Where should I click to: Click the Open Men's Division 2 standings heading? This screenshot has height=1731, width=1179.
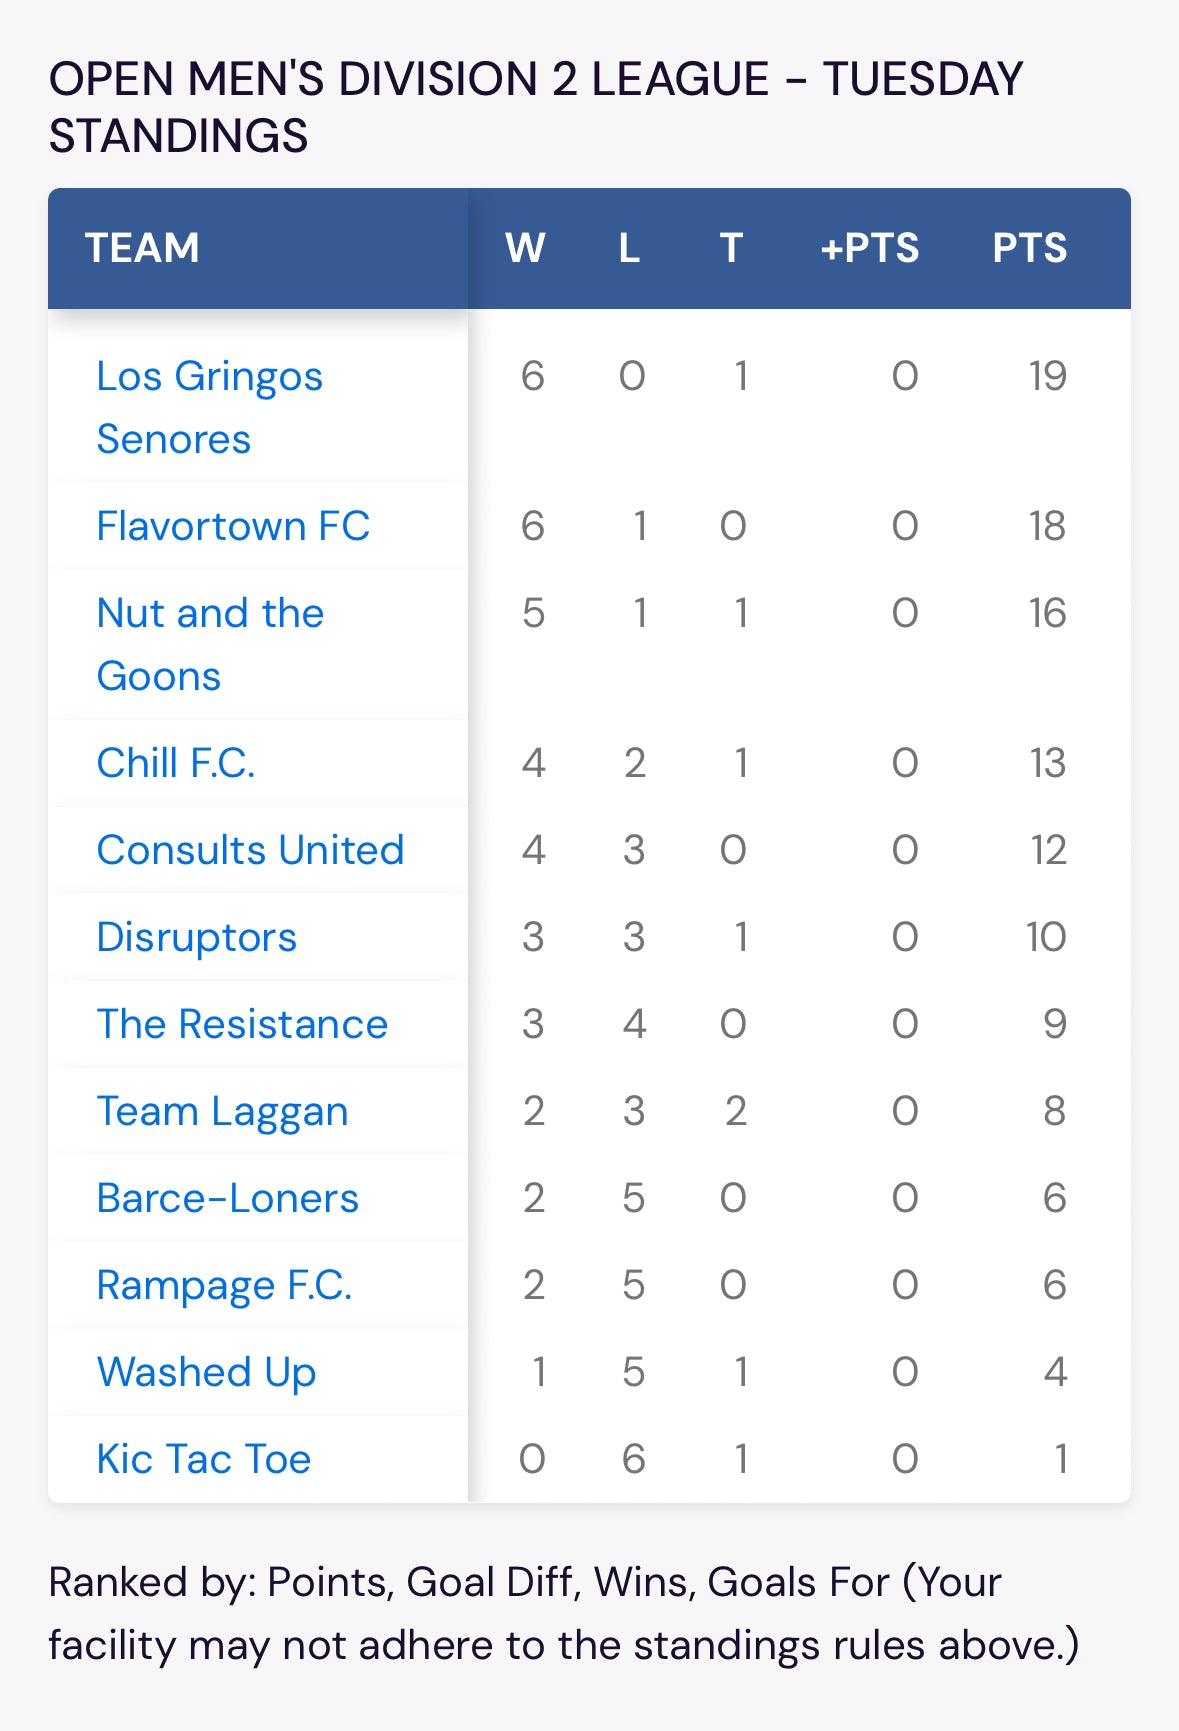(536, 107)
